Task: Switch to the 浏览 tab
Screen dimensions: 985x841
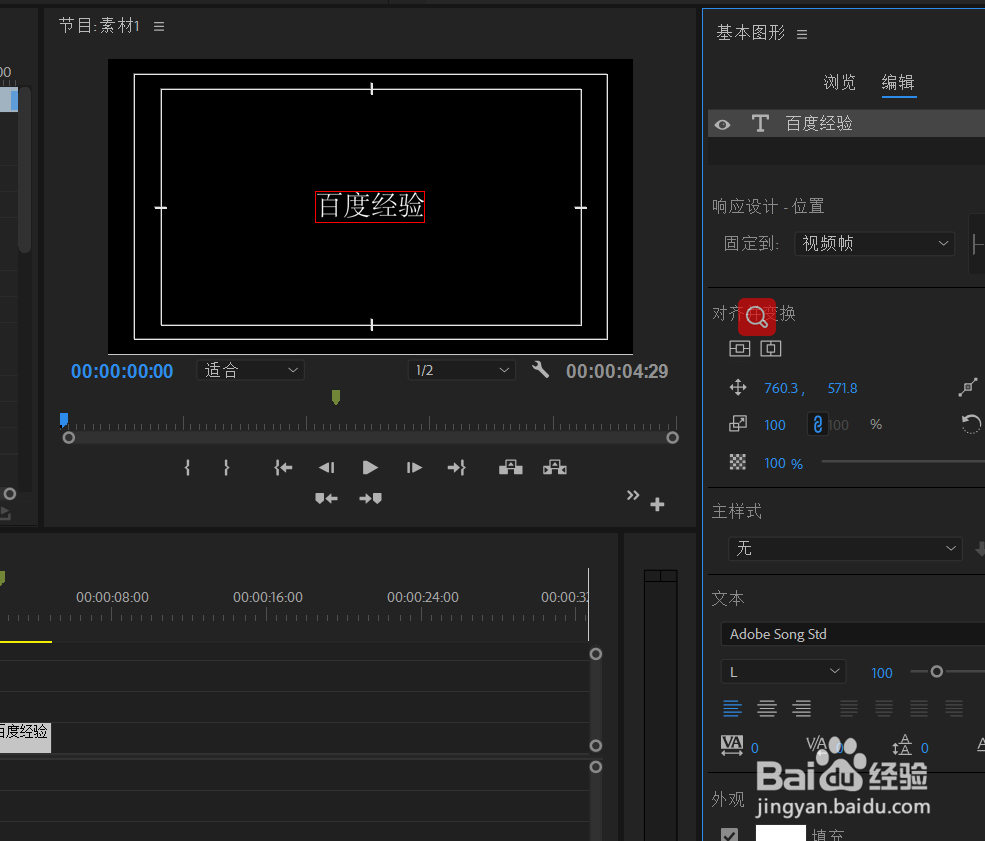Action: click(839, 82)
